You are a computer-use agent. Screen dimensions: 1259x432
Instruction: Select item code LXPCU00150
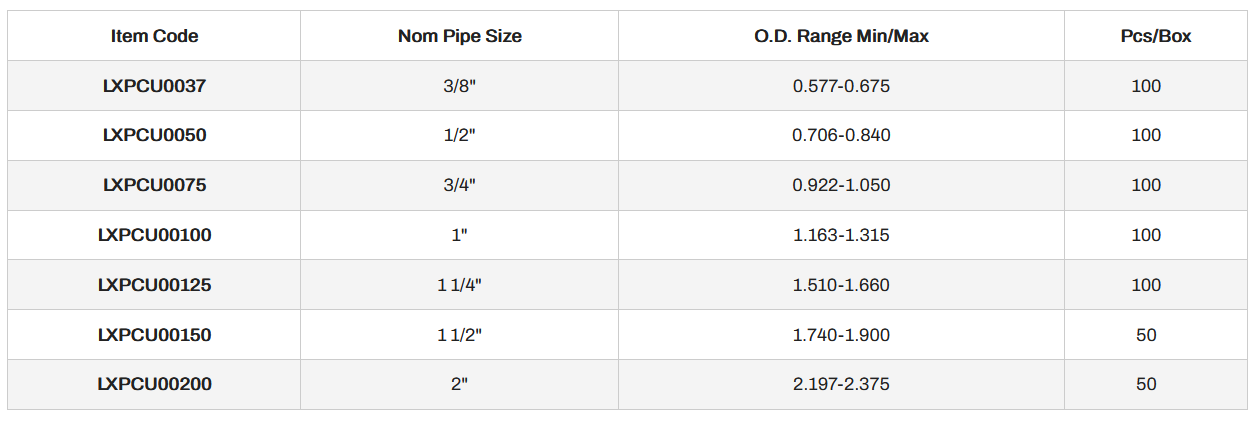coord(154,335)
